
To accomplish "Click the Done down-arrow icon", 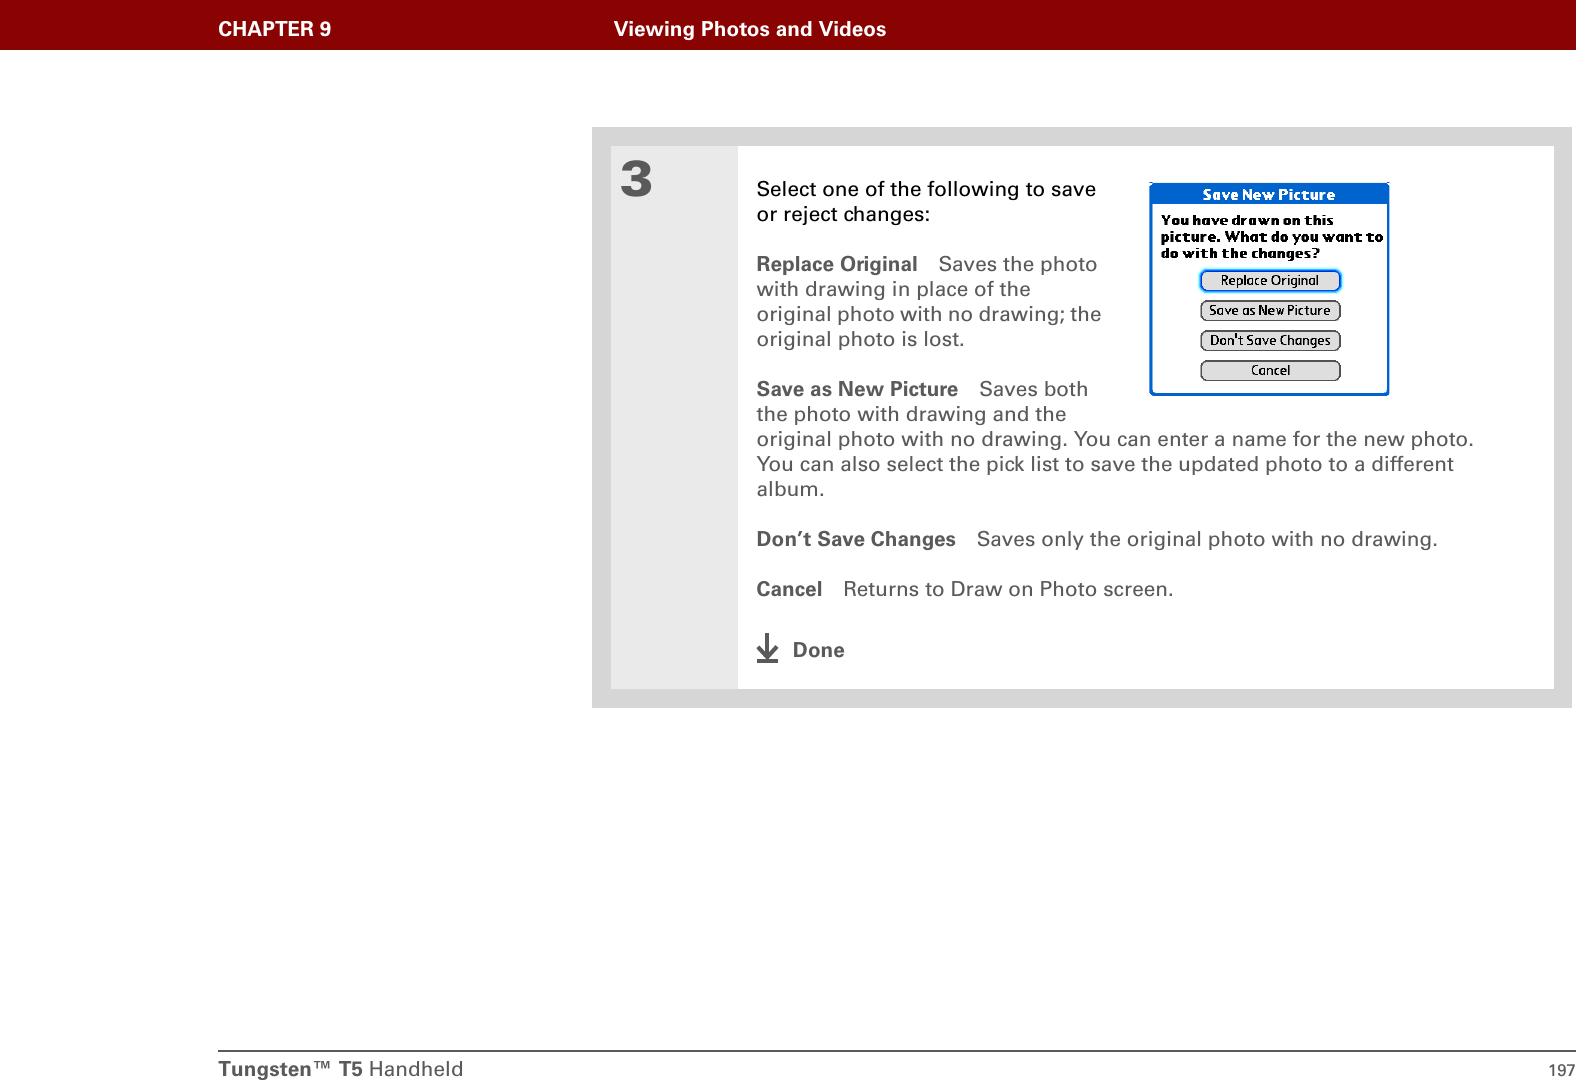I will 767,648.
